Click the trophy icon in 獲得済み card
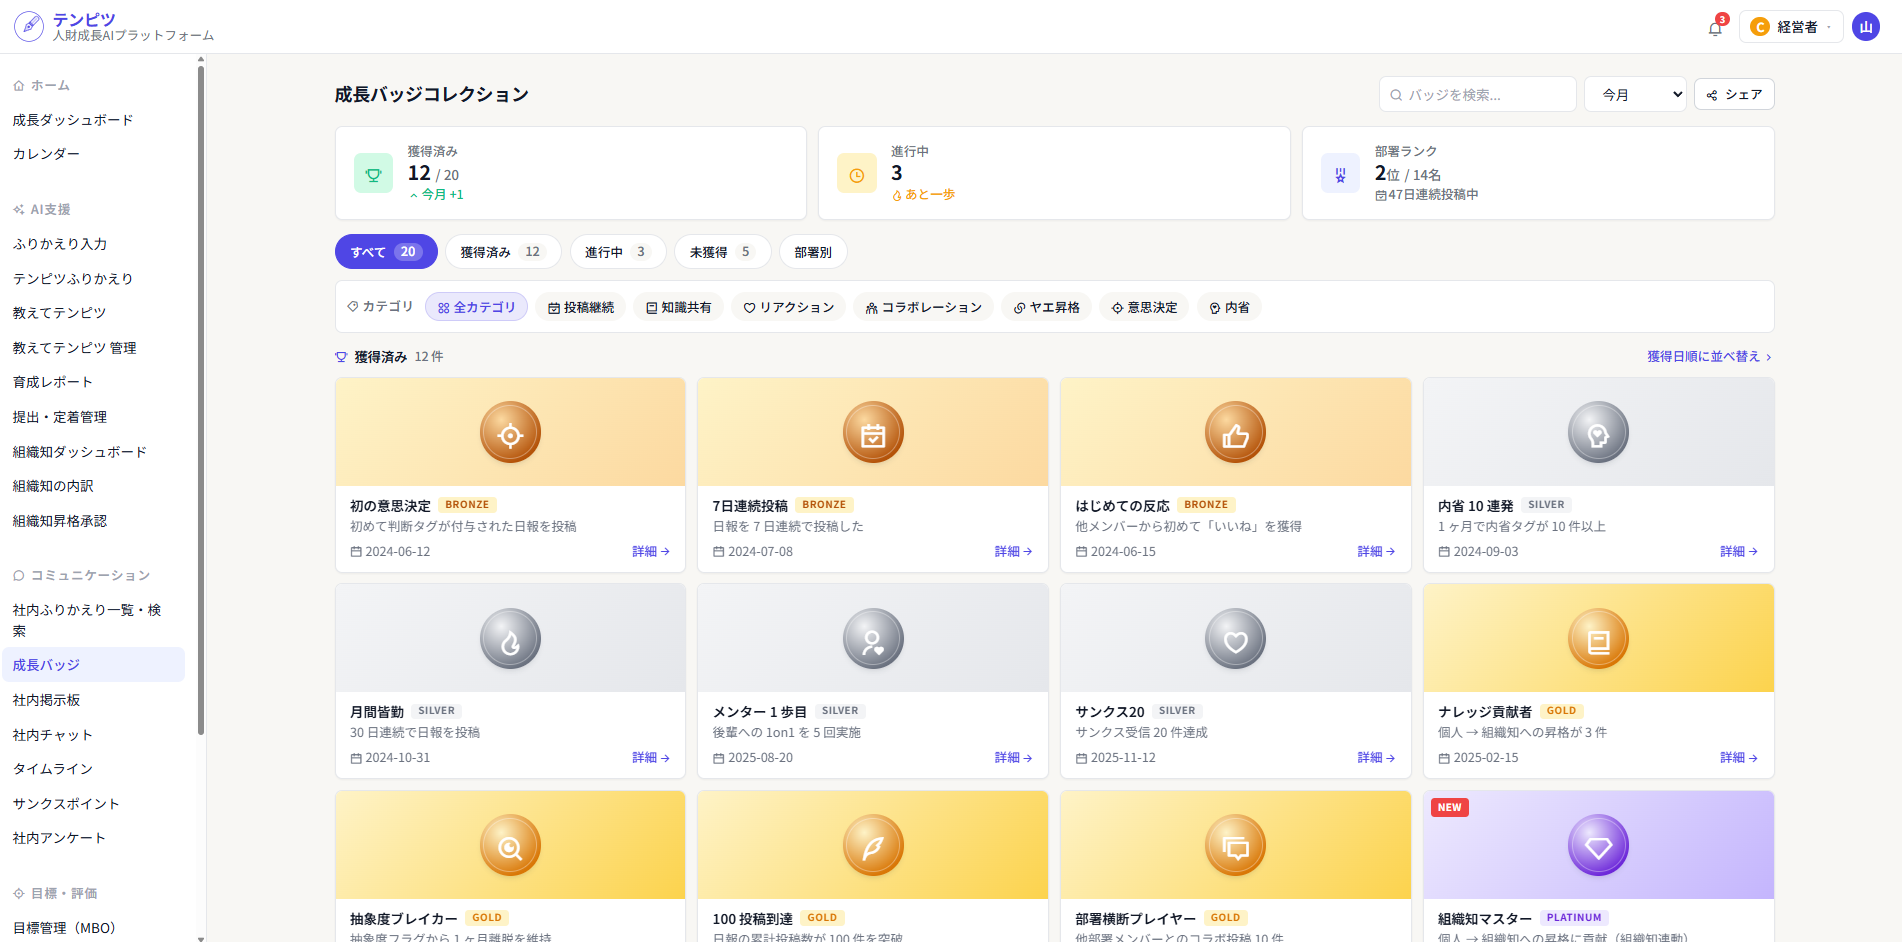Viewport: 1902px width, 942px height. [x=373, y=173]
